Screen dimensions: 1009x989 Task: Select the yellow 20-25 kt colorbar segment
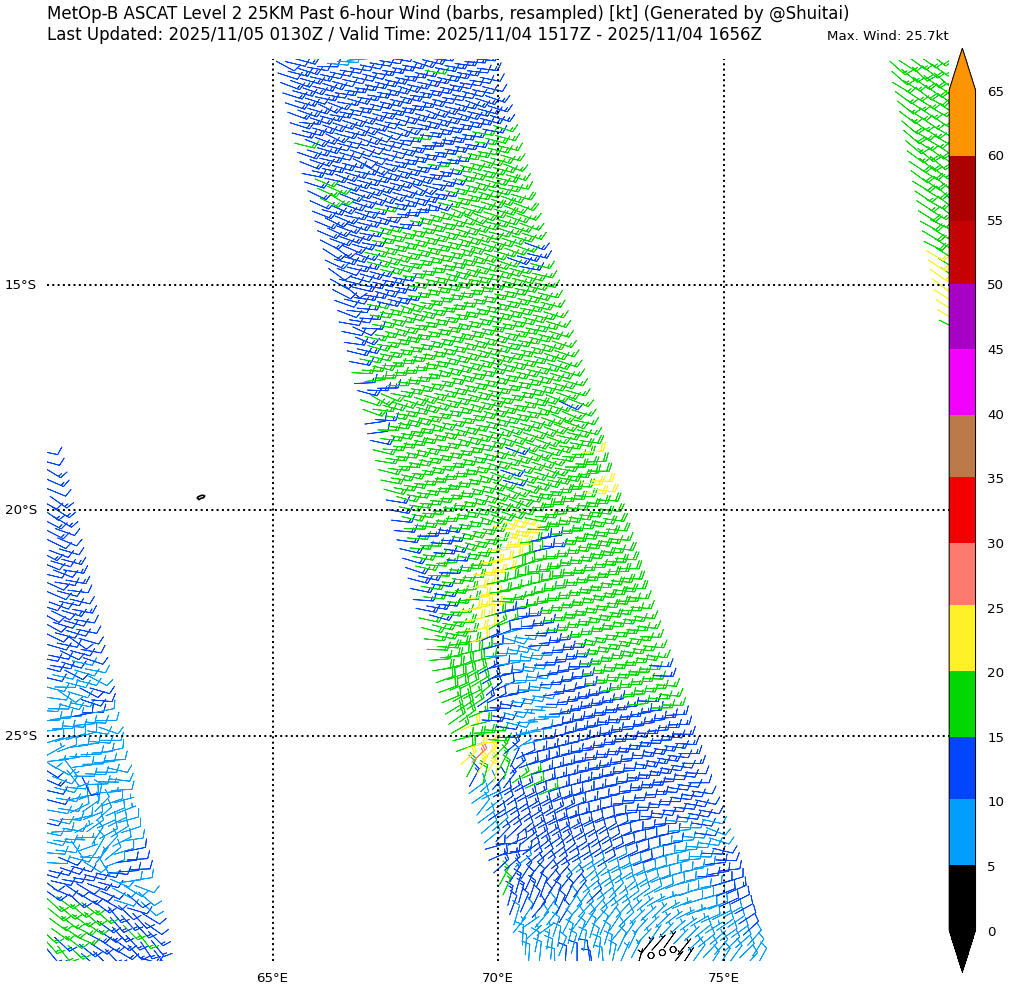(x=961, y=638)
